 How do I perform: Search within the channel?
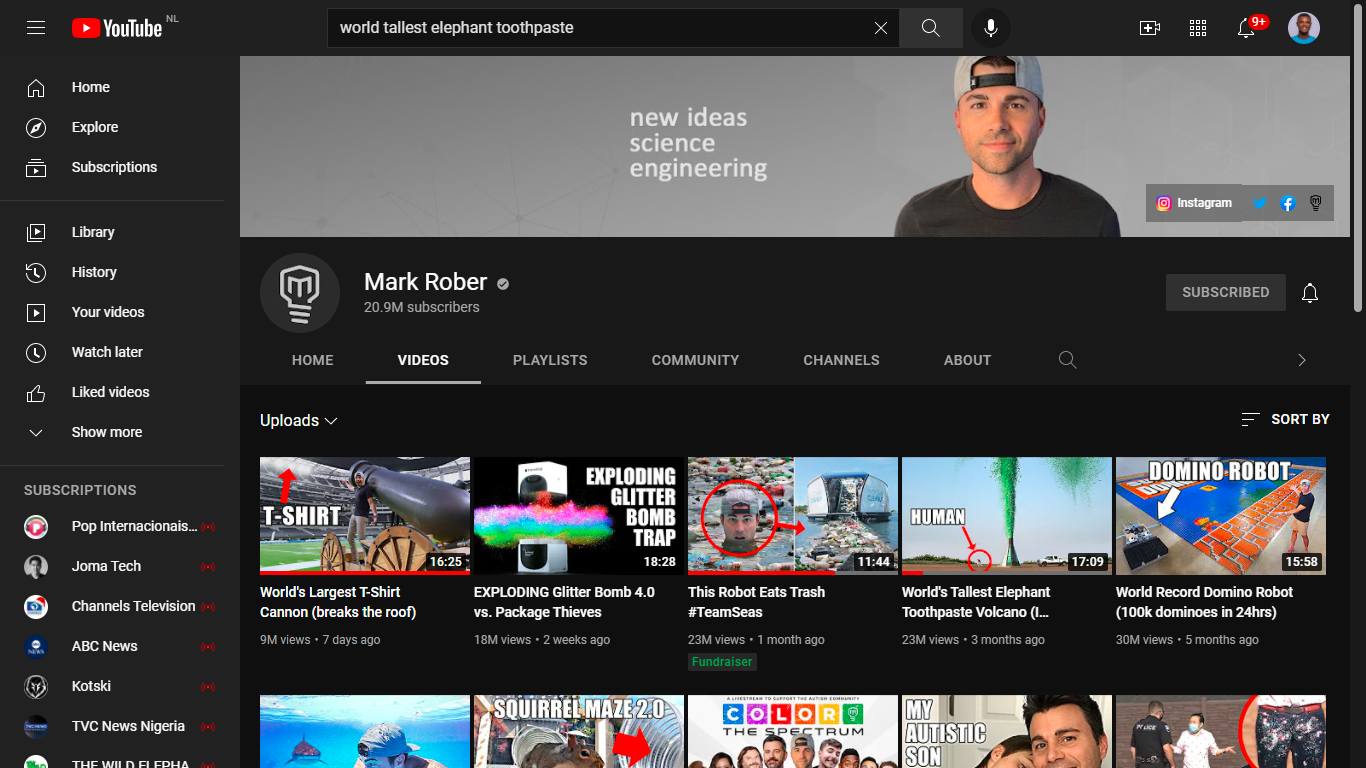pos(1068,360)
